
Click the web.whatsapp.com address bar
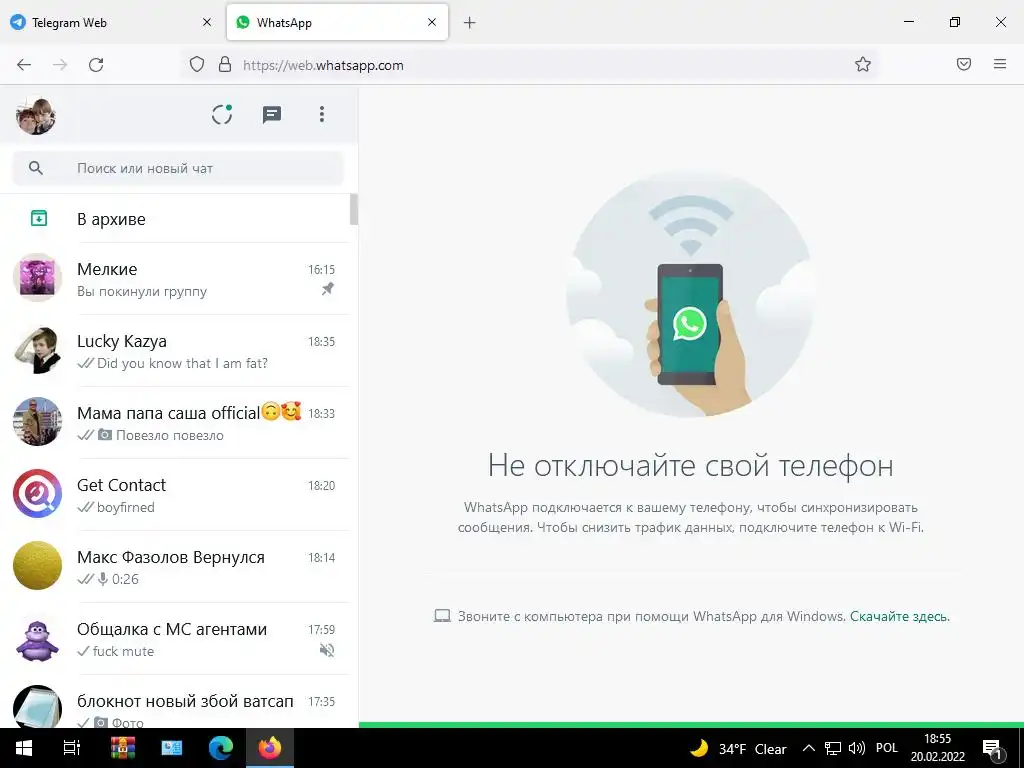[529, 65]
